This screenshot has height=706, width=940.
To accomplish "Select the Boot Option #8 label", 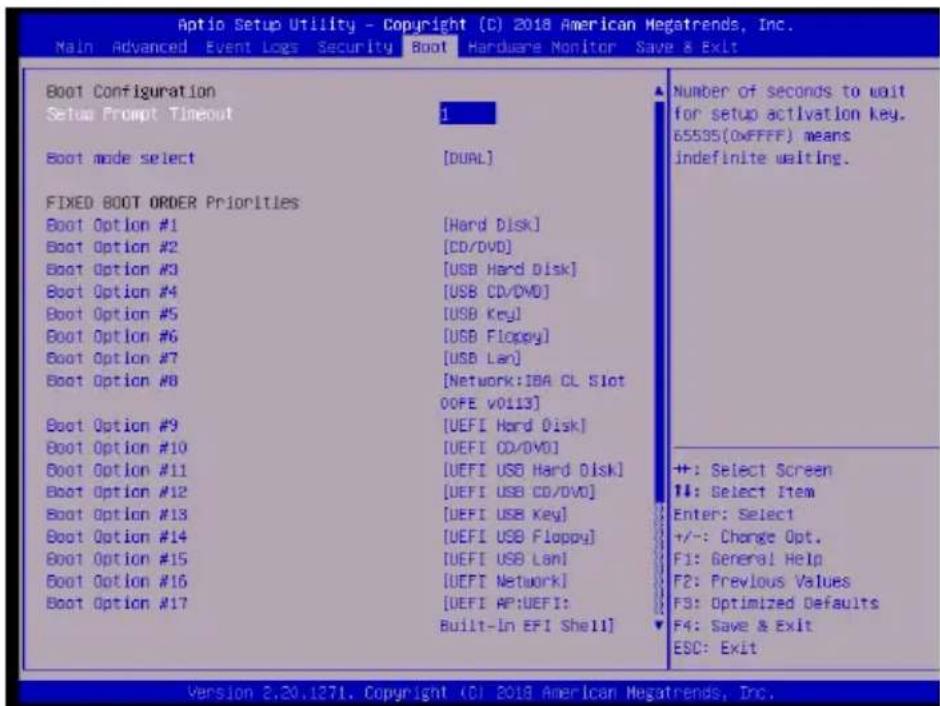I will click(x=112, y=381).
